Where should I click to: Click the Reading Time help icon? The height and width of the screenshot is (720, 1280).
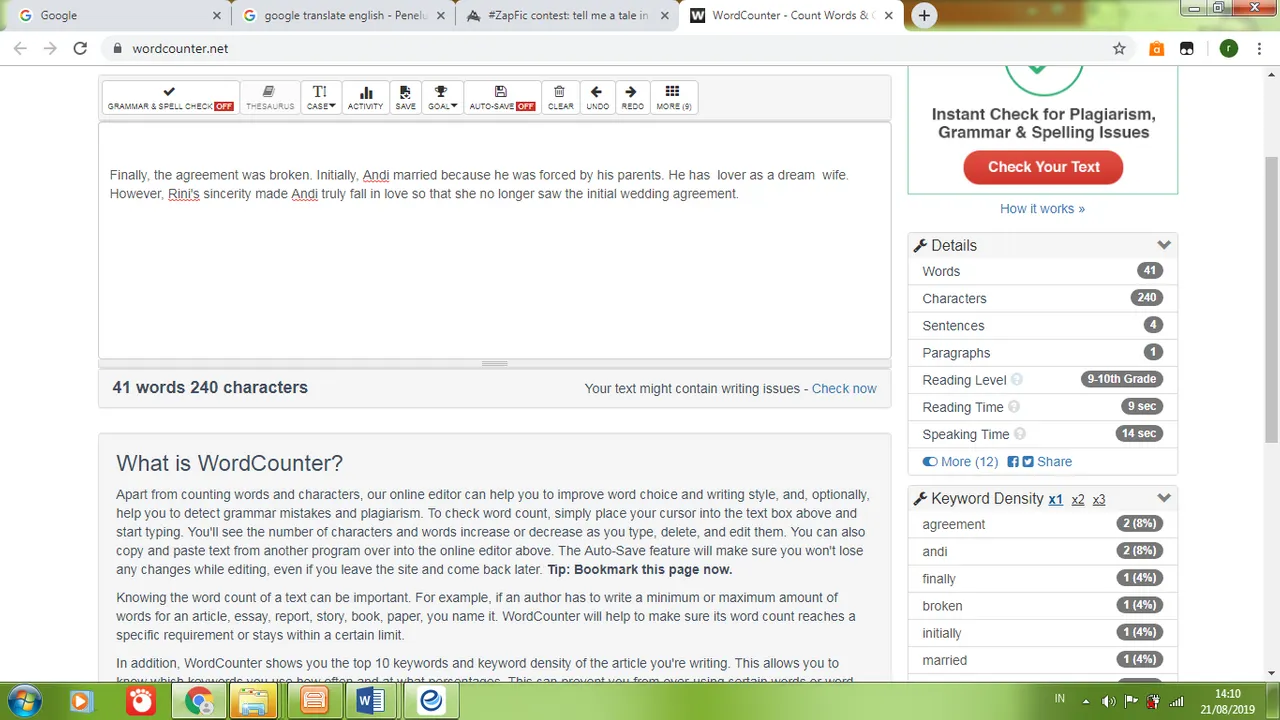[x=1013, y=407]
